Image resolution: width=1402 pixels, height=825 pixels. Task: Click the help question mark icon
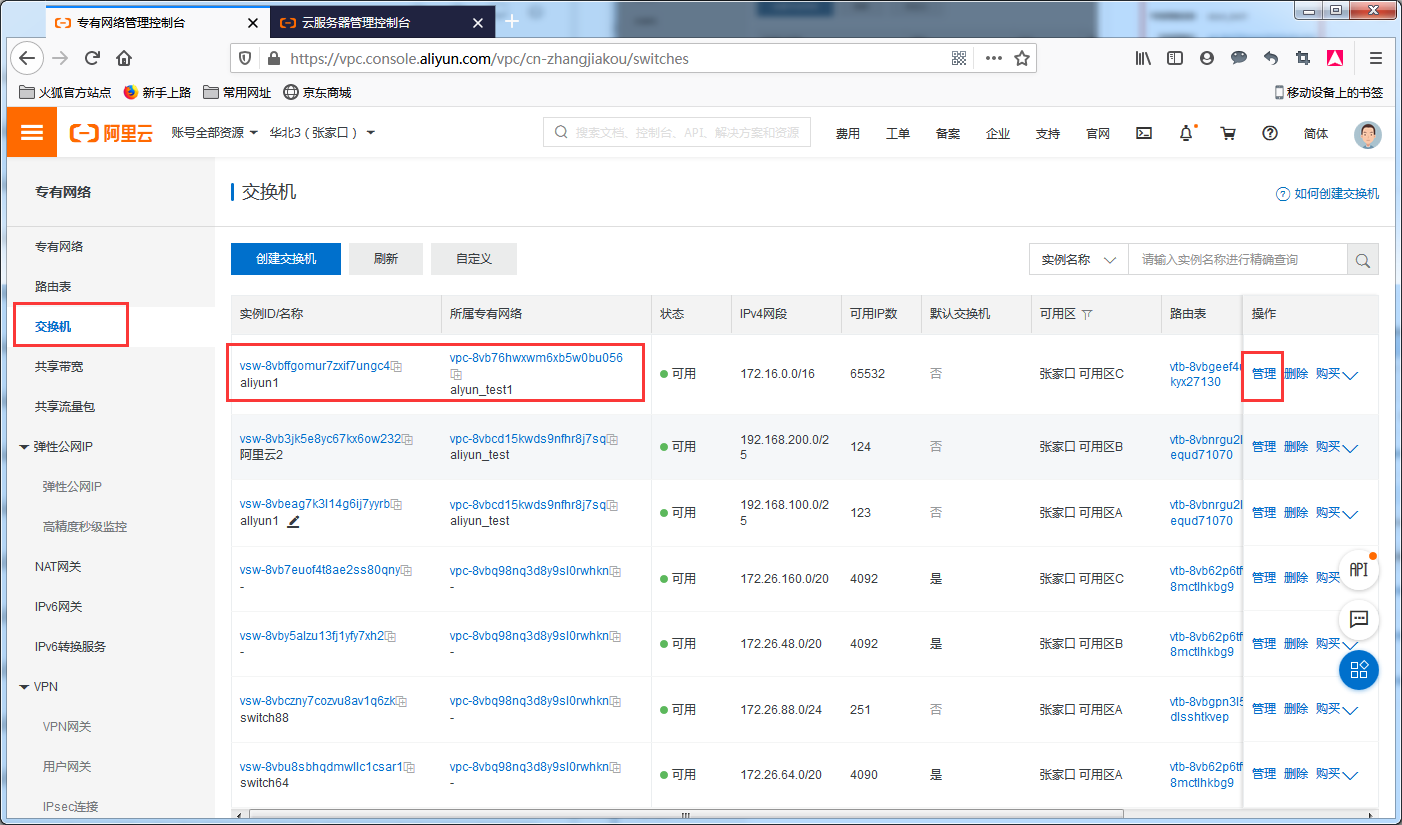[1270, 133]
